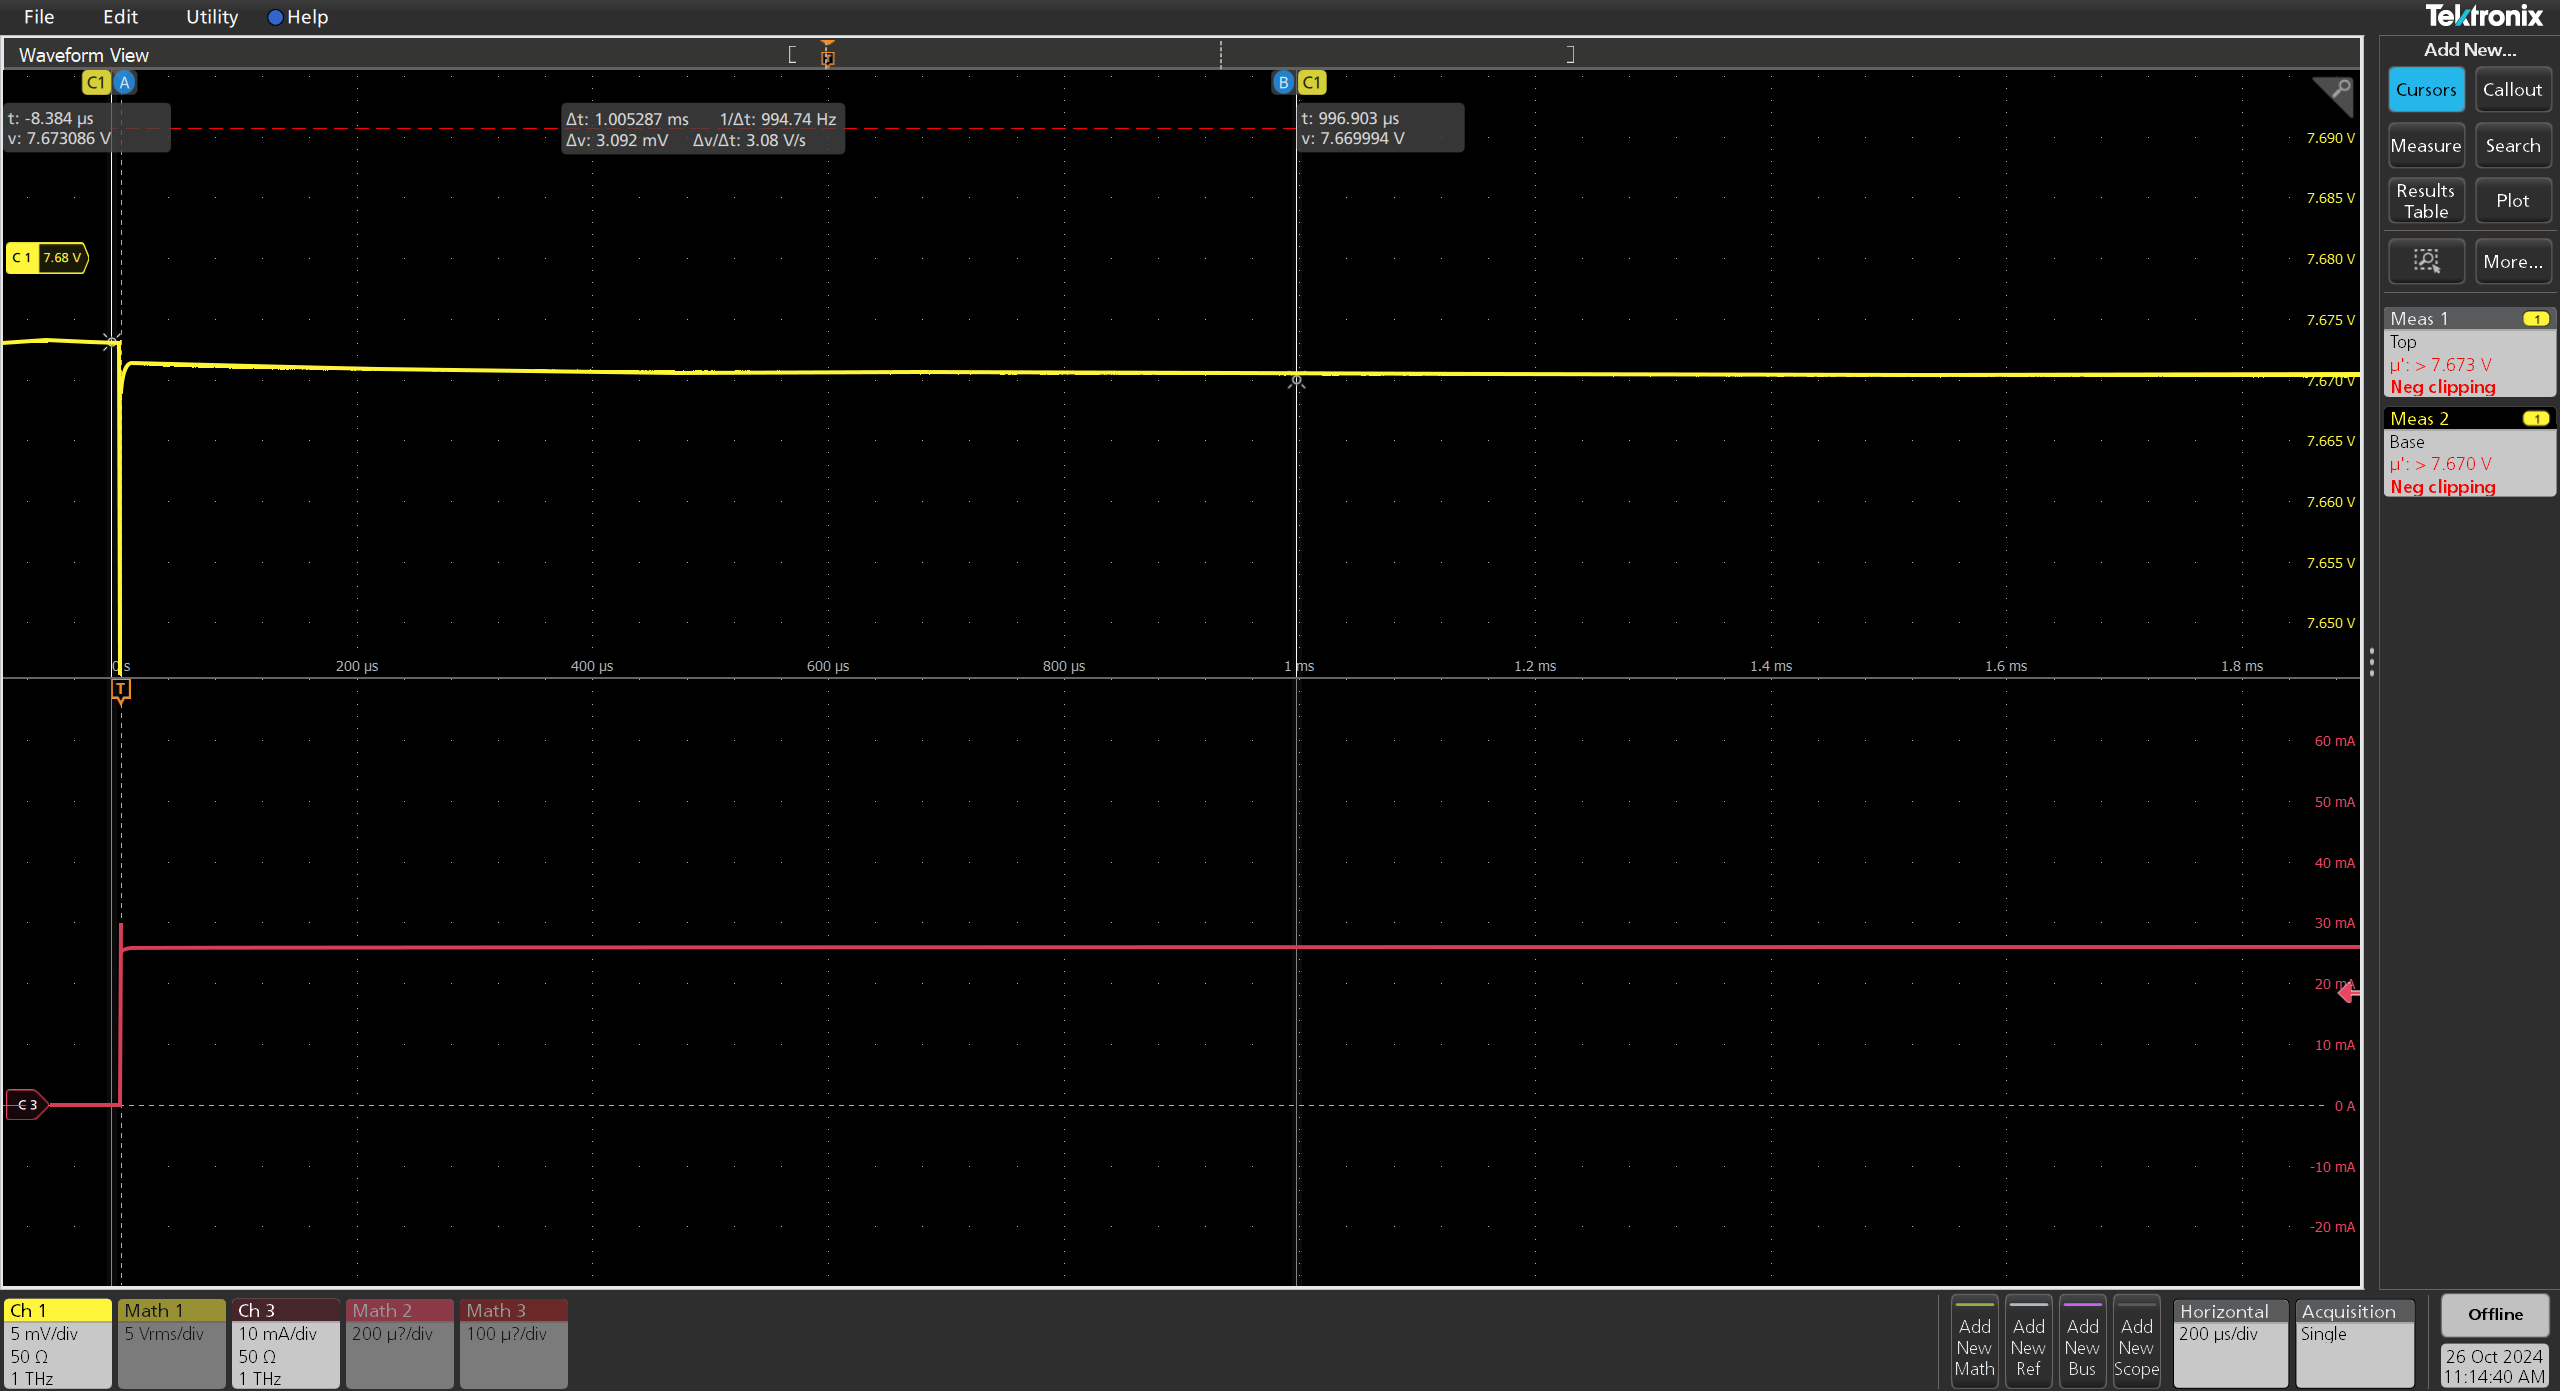Click Add New Math button
Image resolution: width=2560 pixels, height=1391 pixels.
coord(1974,1342)
